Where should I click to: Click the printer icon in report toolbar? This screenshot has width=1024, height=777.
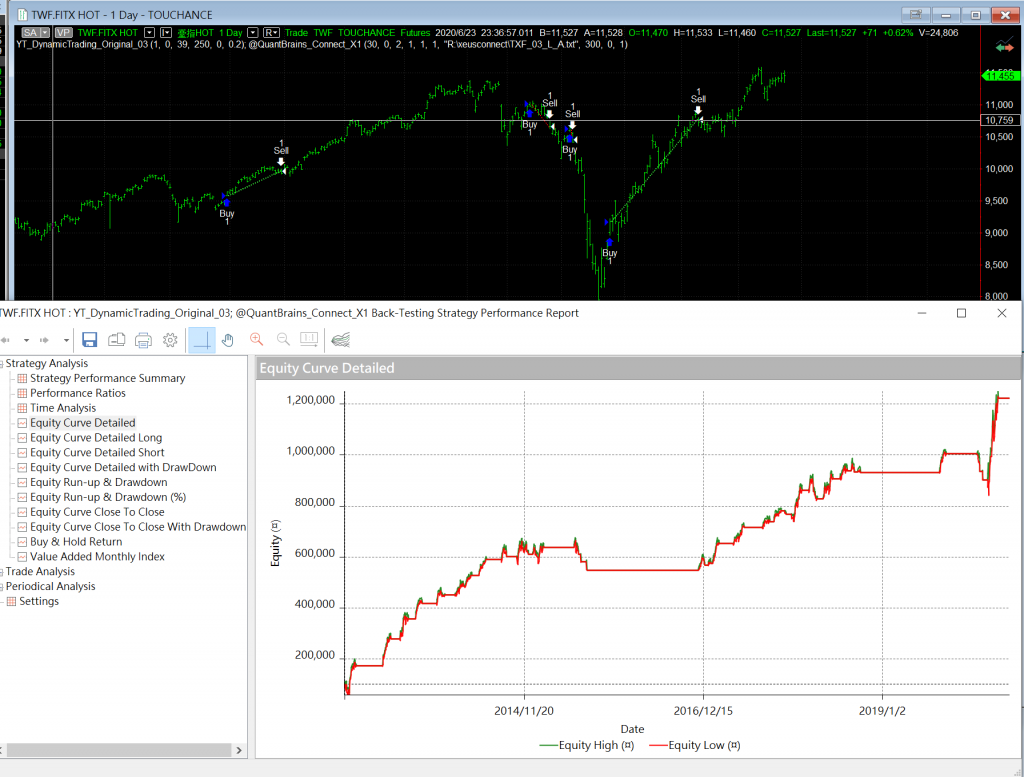[x=143, y=340]
